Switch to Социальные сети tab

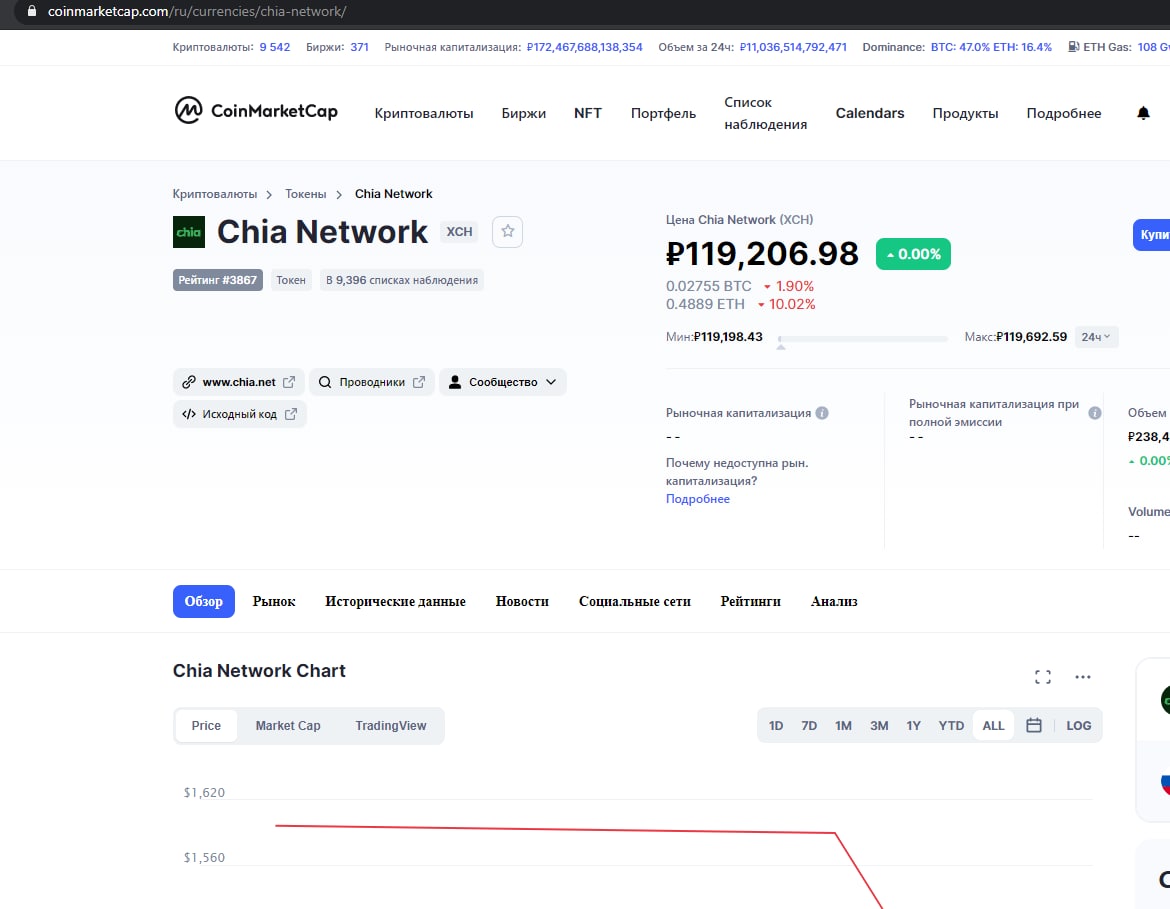[x=635, y=602]
